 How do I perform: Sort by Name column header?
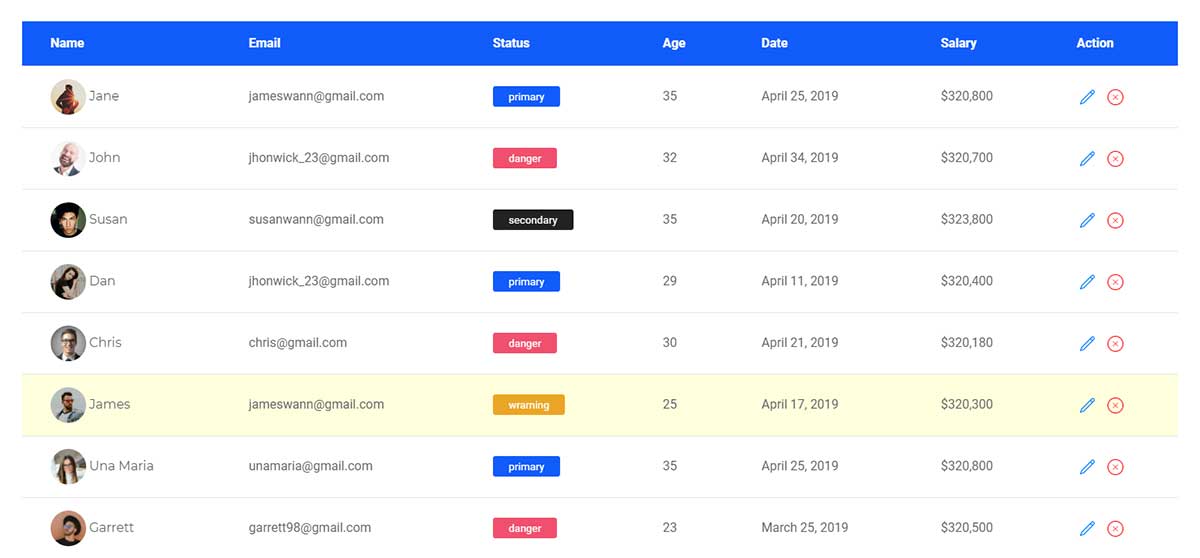[67, 43]
